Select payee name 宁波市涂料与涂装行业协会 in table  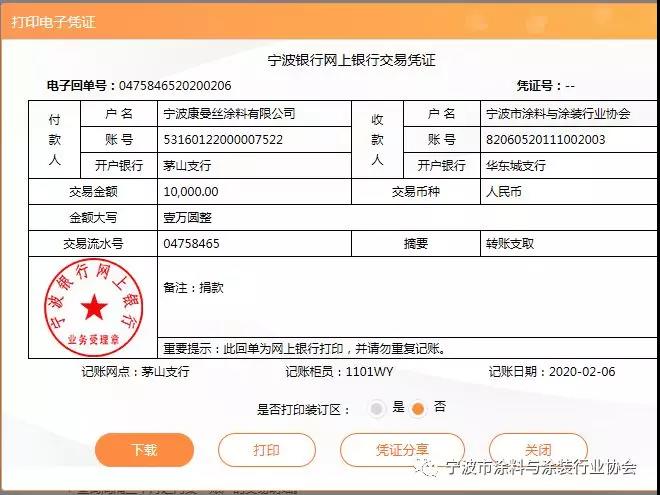[x=557, y=114]
